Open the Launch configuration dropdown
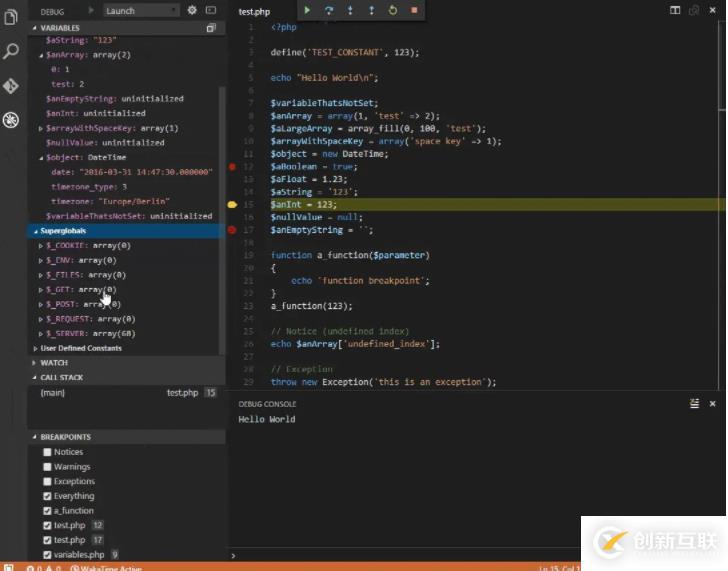728x571 pixels. [x=142, y=10]
